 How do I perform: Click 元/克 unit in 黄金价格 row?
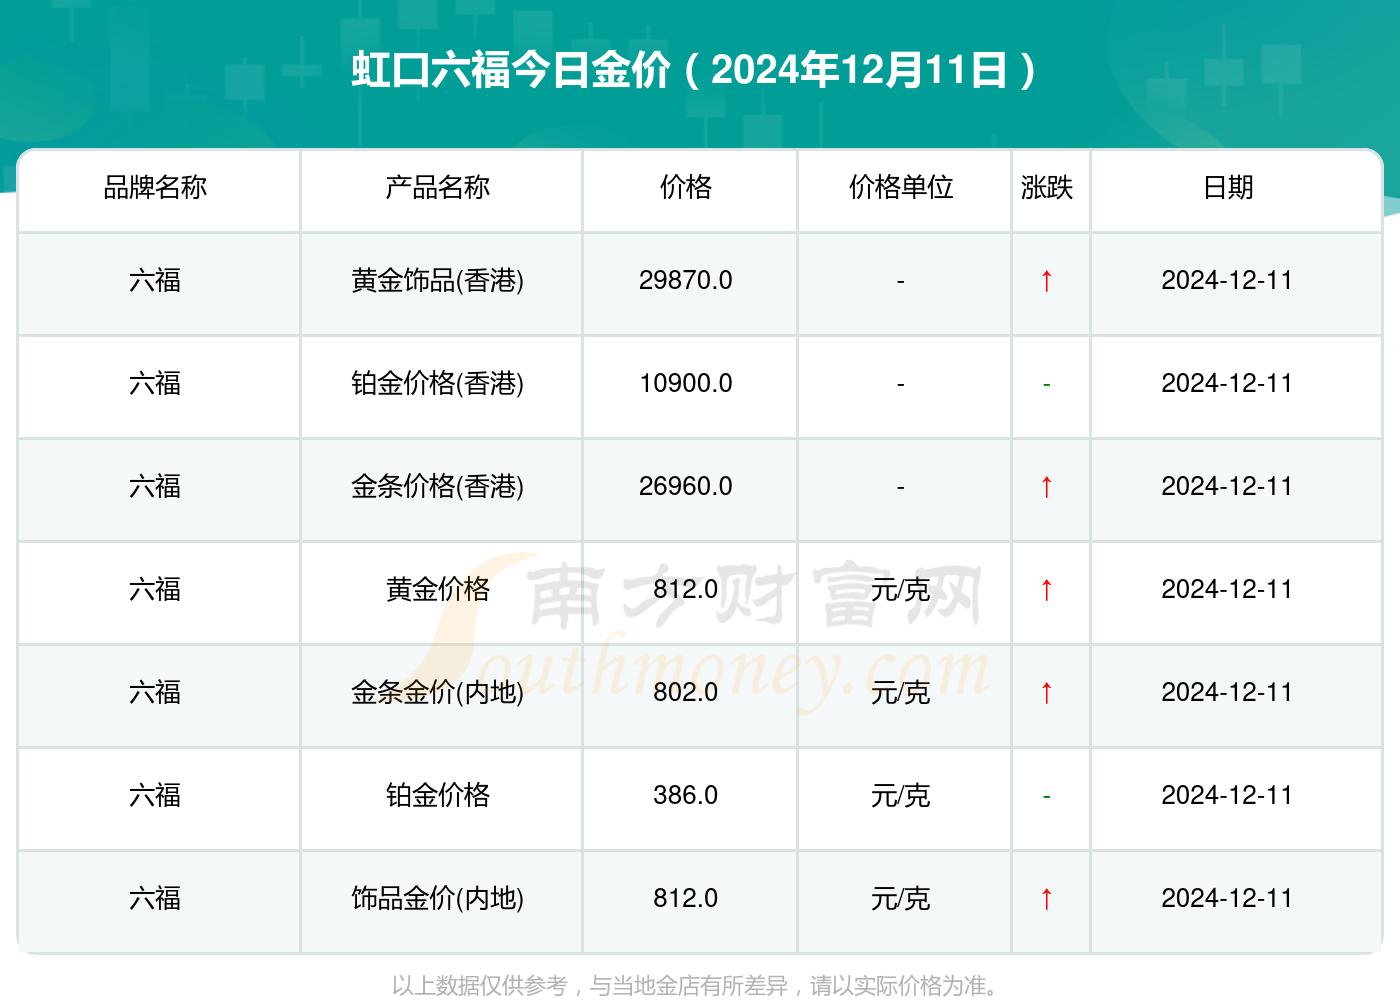[x=901, y=589]
